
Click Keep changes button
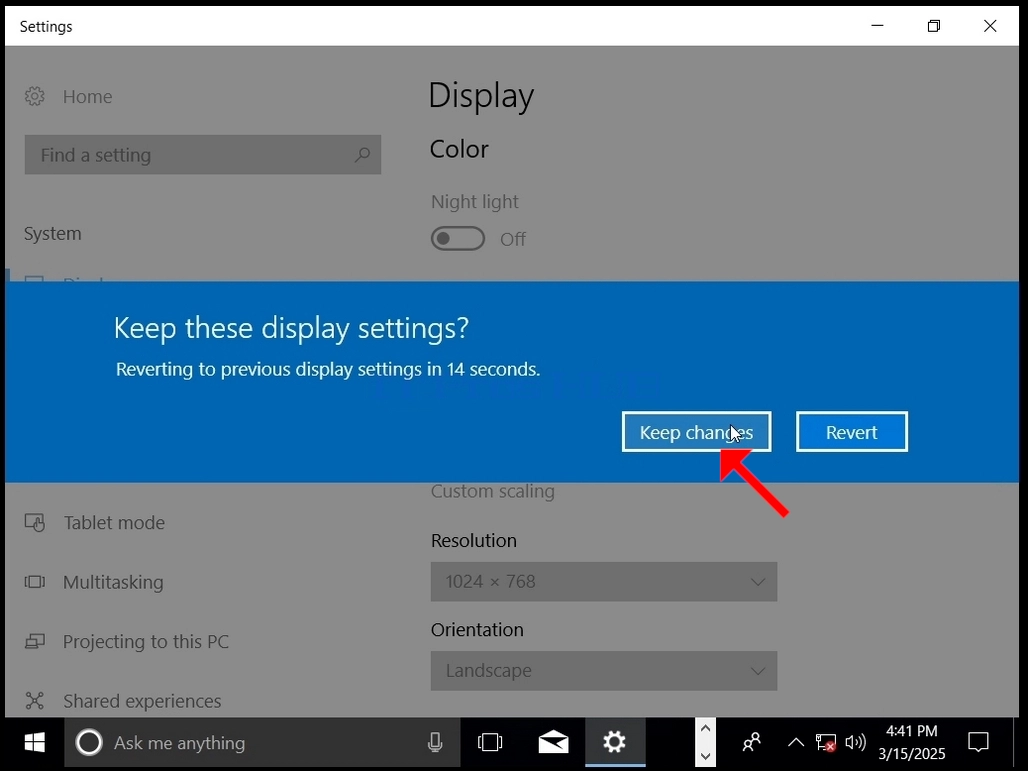(x=696, y=432)
